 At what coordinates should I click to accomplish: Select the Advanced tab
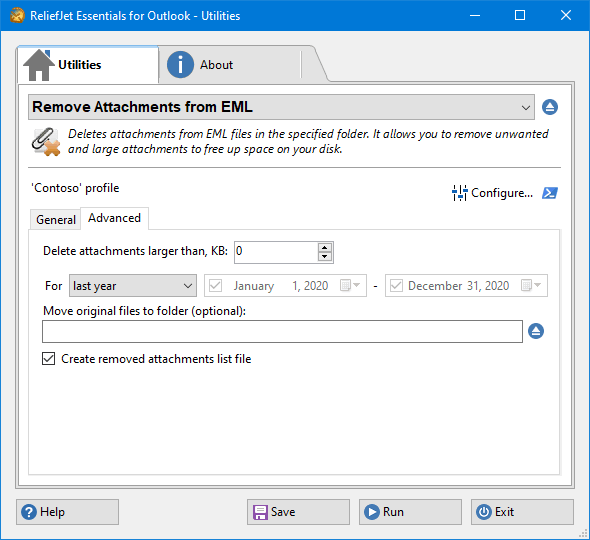pyautogui.click(x=114, y=218)
